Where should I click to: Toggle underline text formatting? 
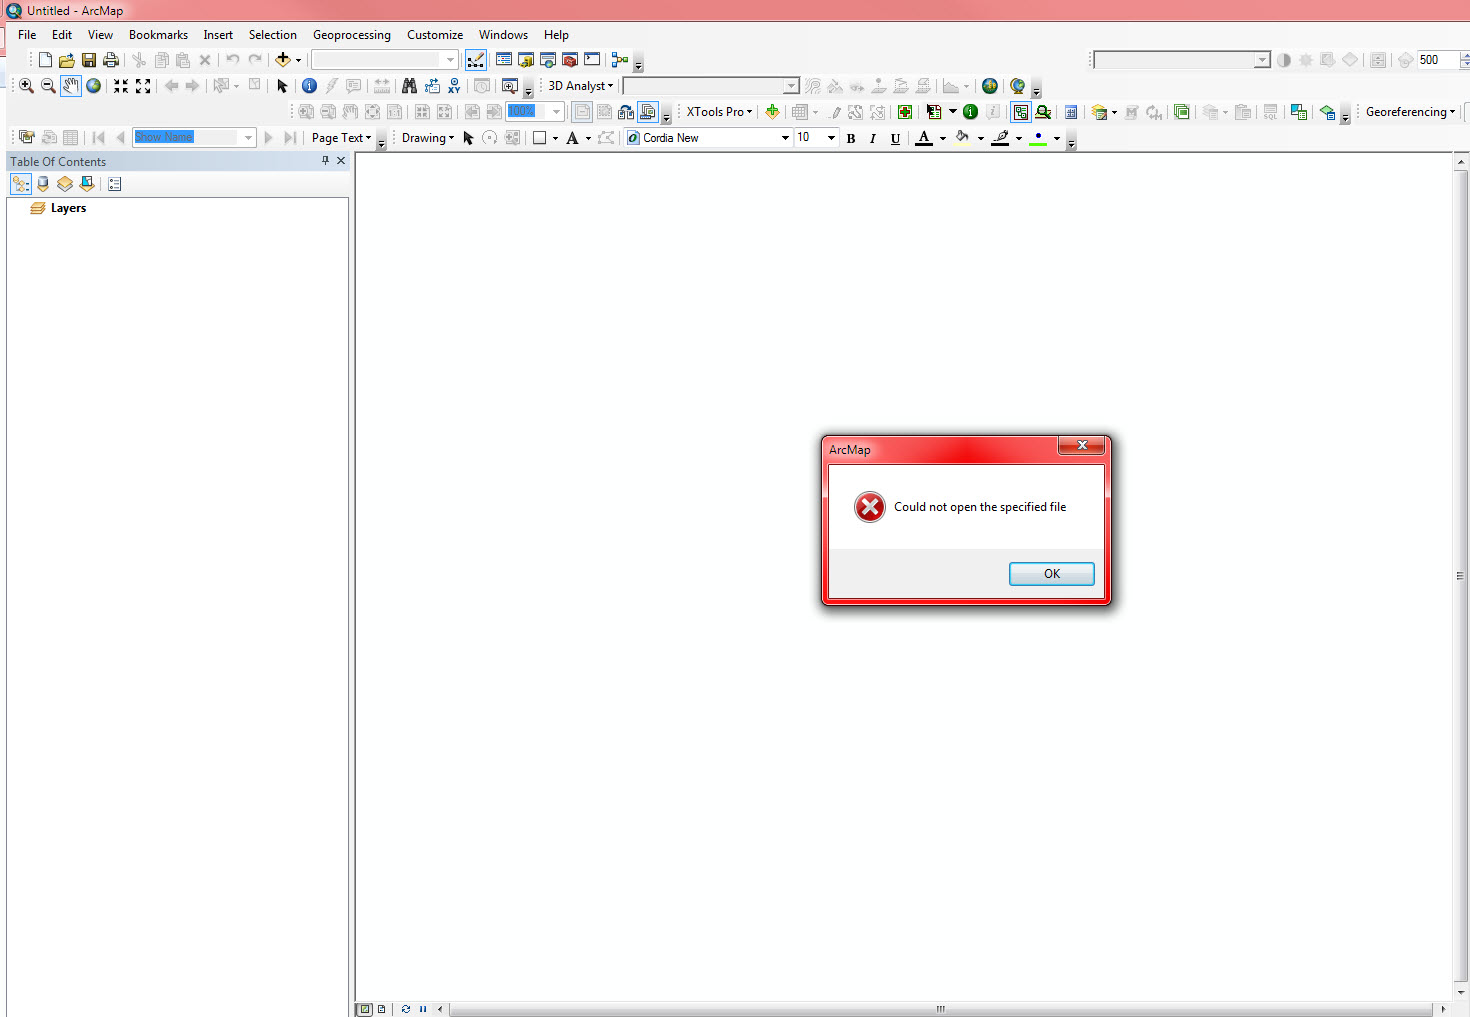895,138
